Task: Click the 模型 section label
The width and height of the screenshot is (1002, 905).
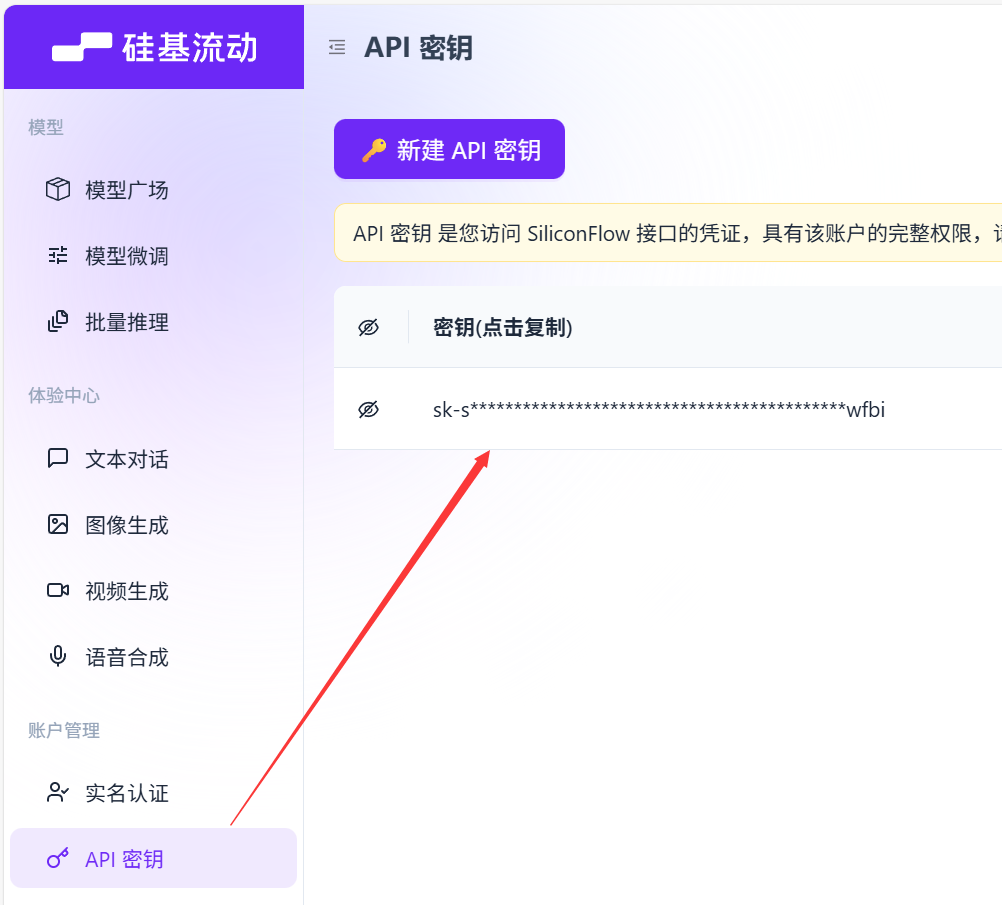Action: 46,127
